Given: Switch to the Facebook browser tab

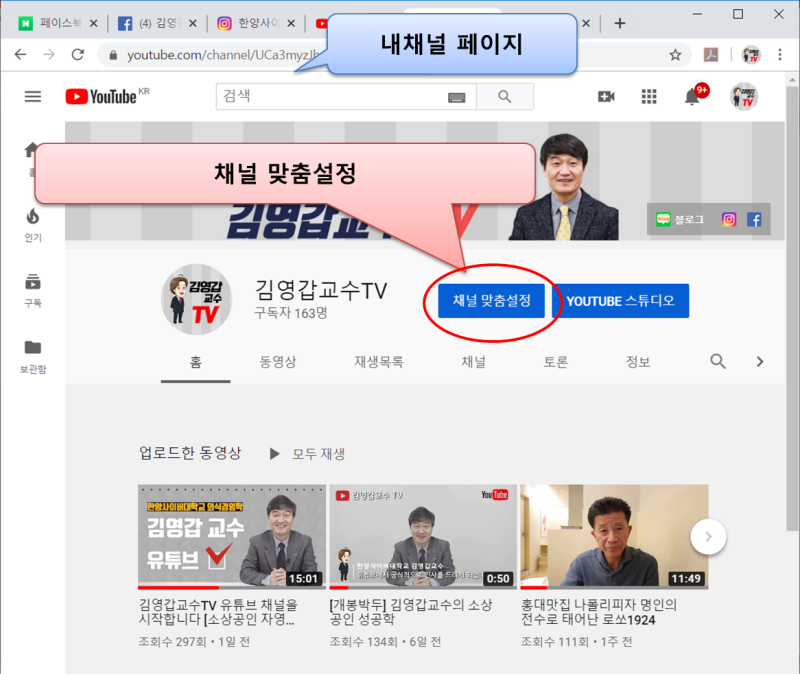Looking at the screenshot, I should pos(151,23).
